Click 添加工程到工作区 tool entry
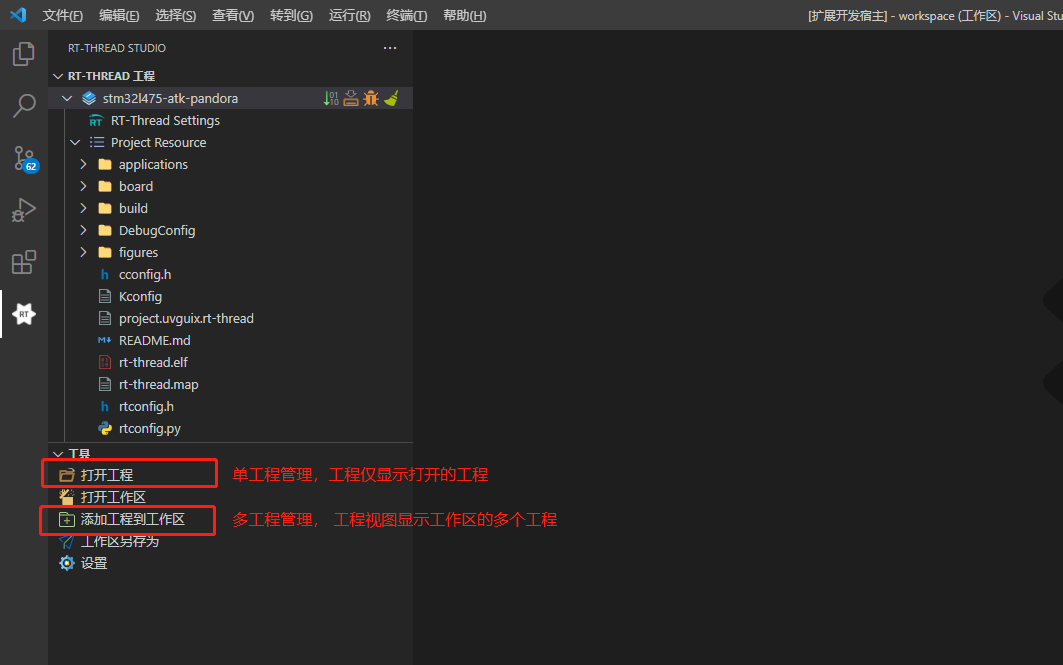The height and width of the screenshot is (665, 1063). click(132, 519)
